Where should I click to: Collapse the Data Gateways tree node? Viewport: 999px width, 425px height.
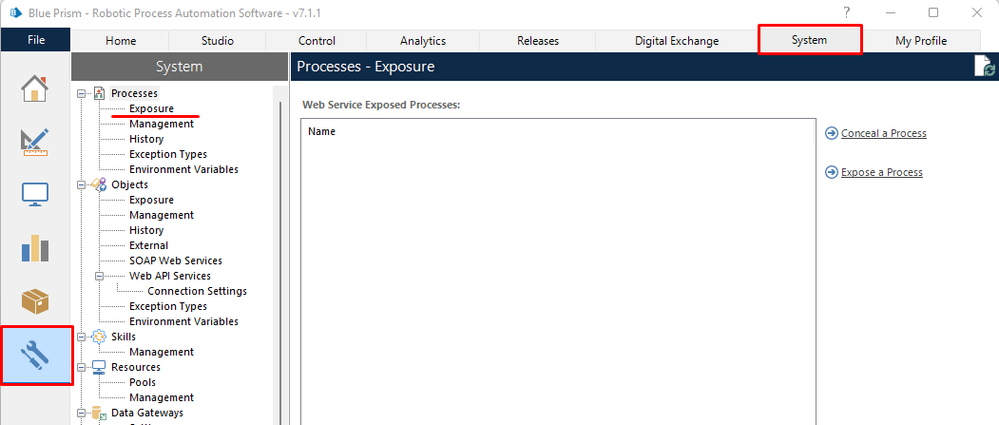click(x=81, y=413)
